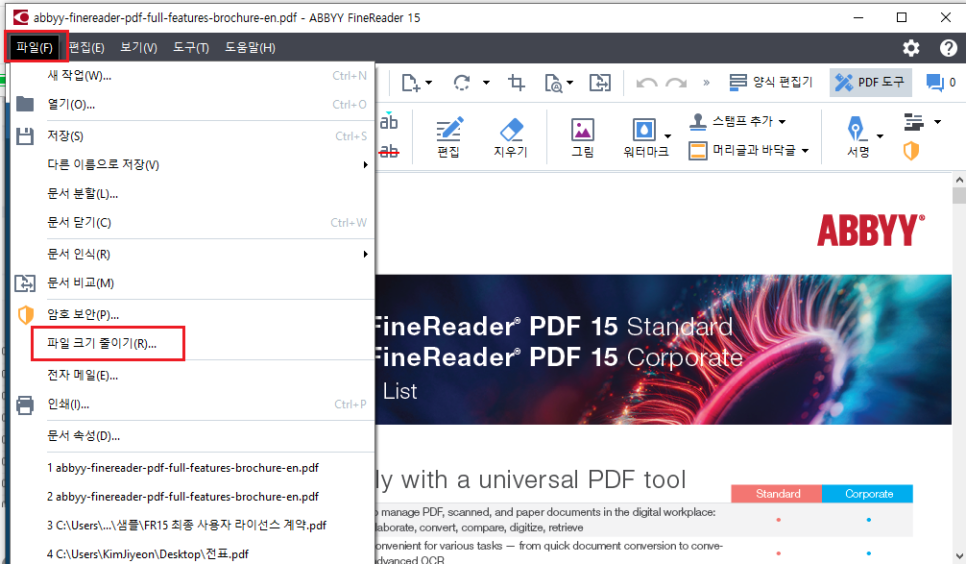Screen dimensions: 966x564
Task: Open recent file 2 abbyy-finereader brochure
Action: (x=192, y=497)
